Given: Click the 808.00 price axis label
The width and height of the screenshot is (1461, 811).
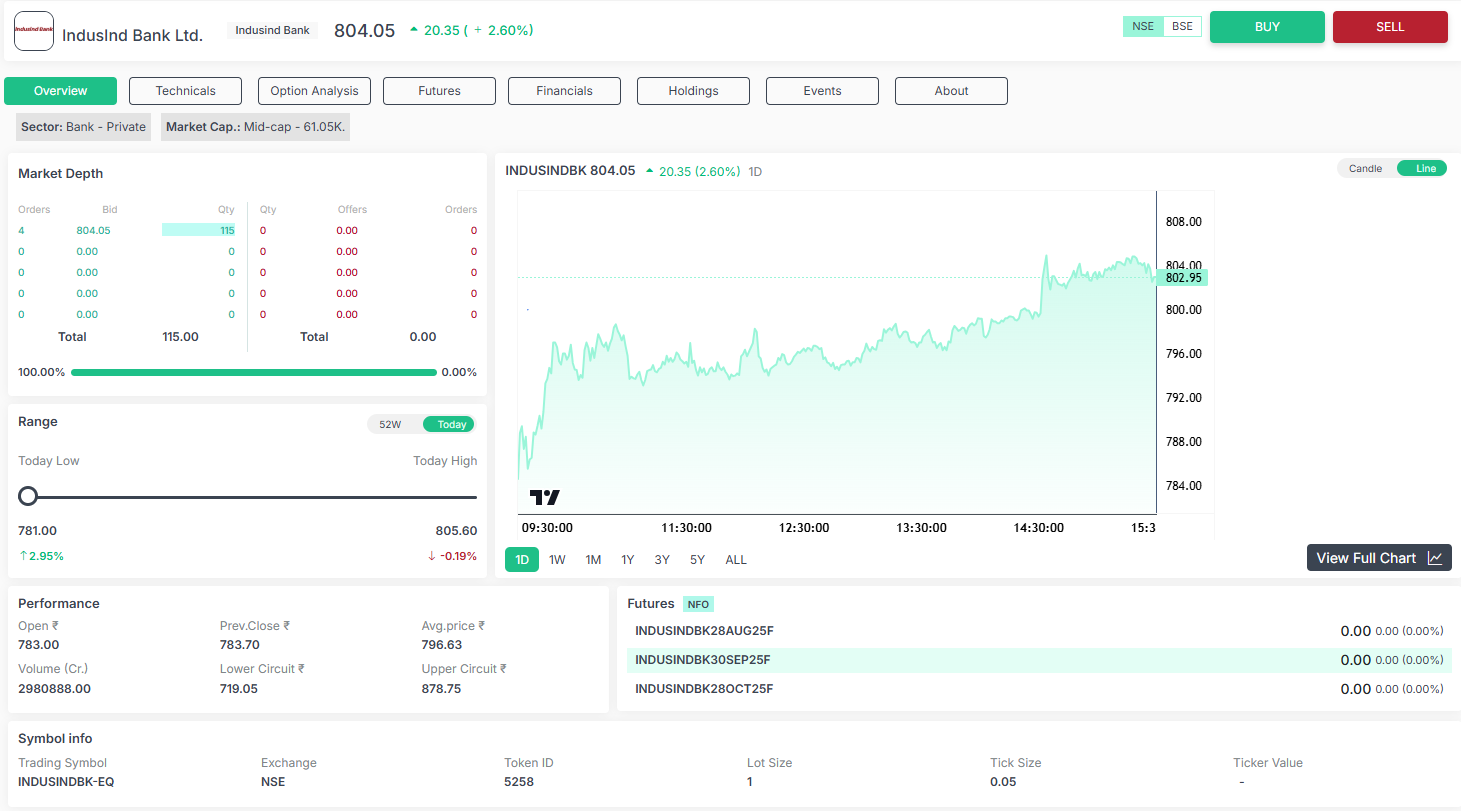Looking at the screenshot, I should click(x=1184, y=222).
